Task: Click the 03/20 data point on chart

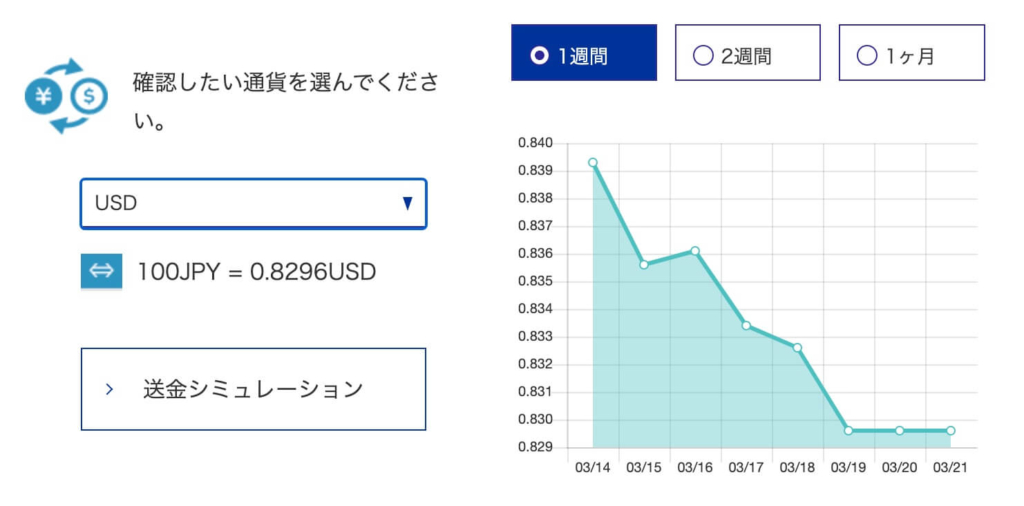Action: [x=899, y=430]
